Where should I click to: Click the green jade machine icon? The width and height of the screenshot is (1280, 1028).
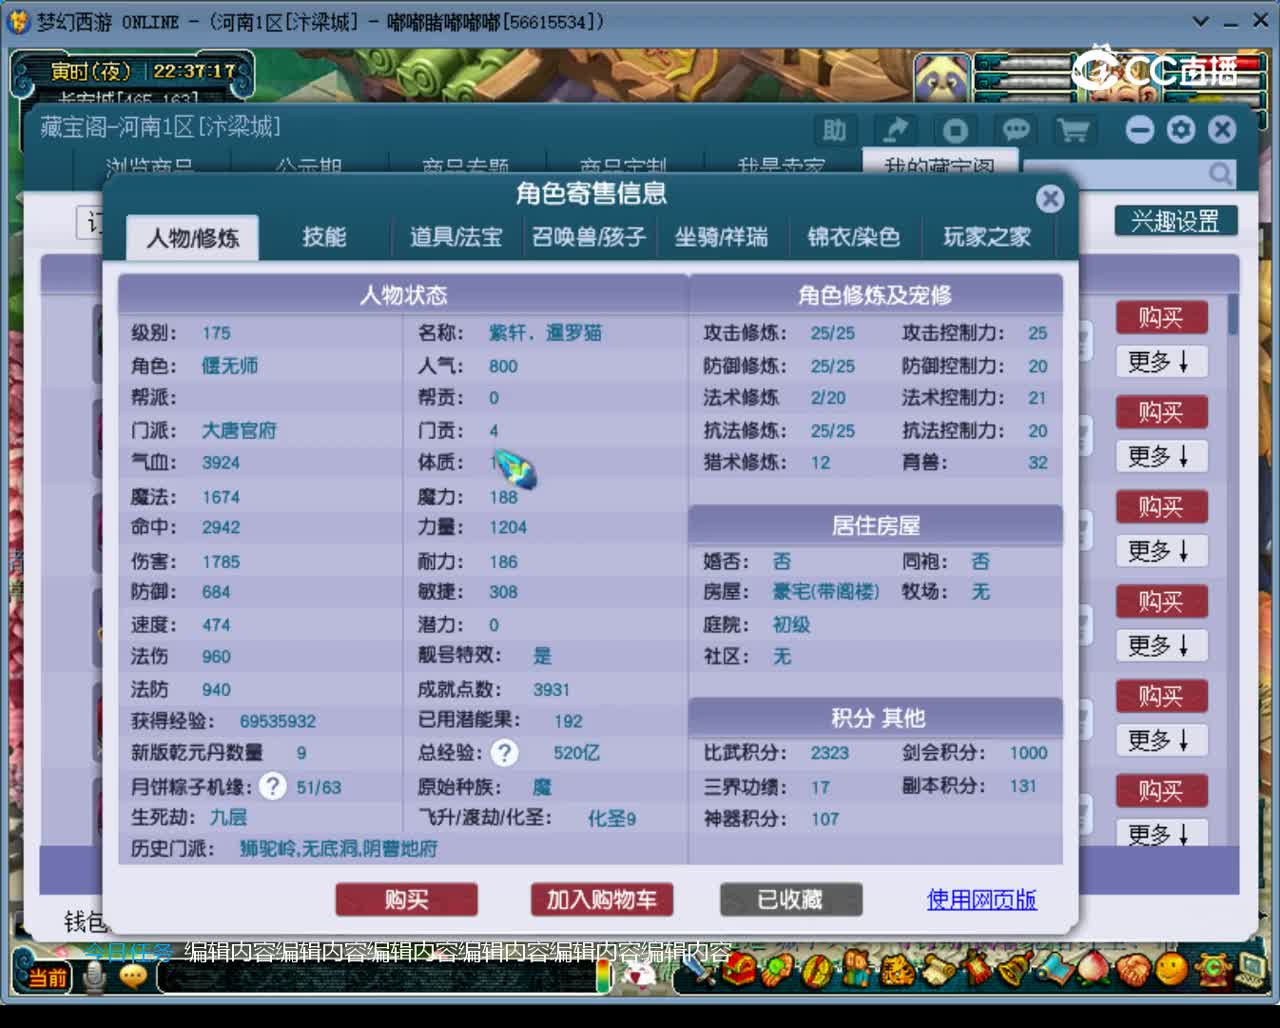pos(1212,968)
